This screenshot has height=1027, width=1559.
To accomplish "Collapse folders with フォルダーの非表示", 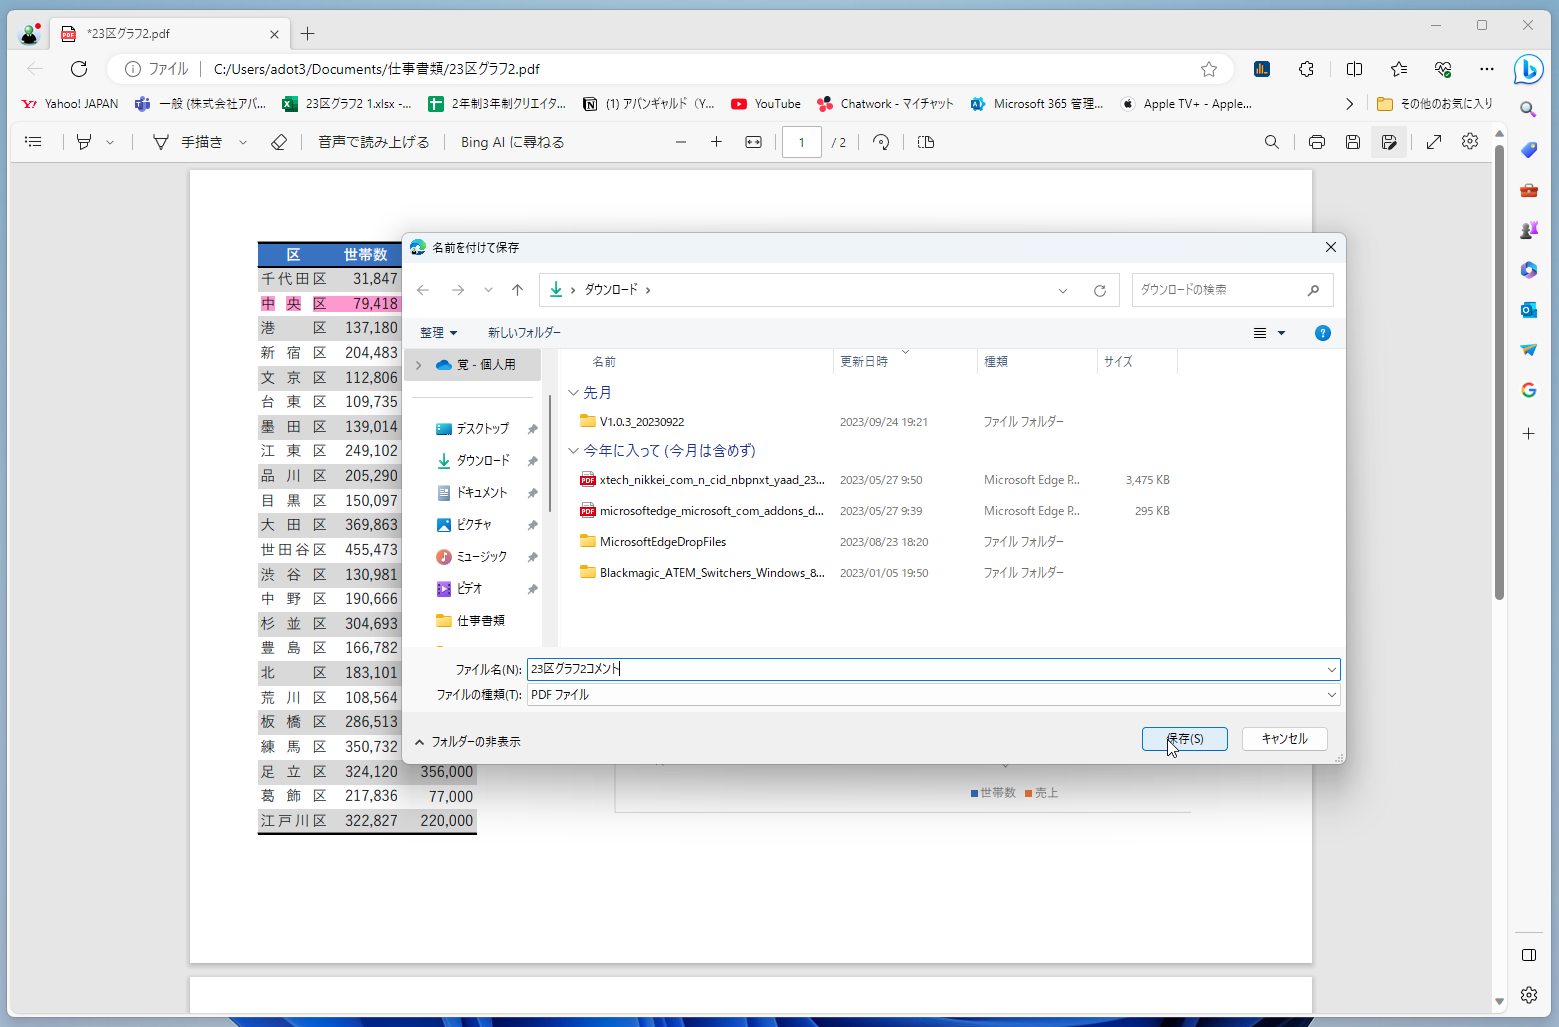I will tap(467, 742).
